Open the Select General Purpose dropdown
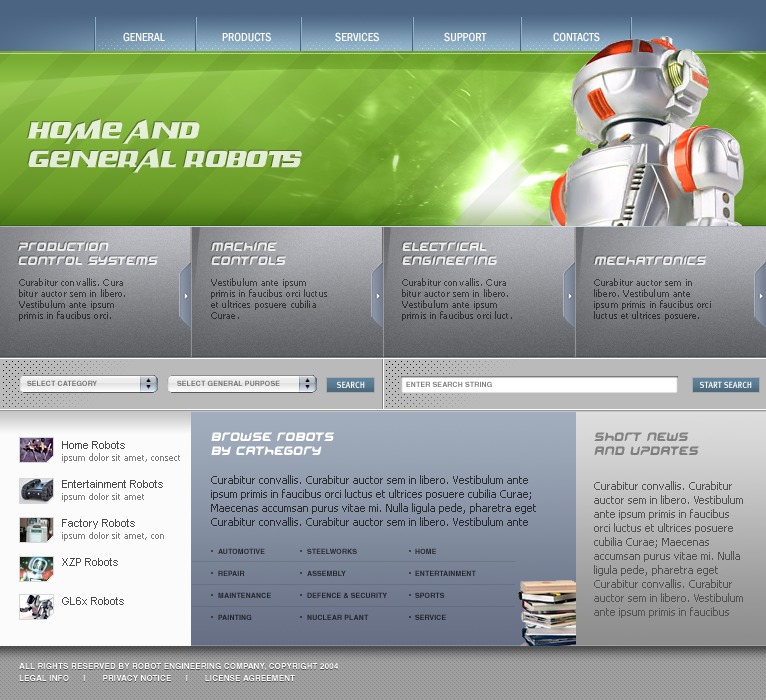Image resolution: width=766 pixels, height=700 pixels. [x=242, y=384]
